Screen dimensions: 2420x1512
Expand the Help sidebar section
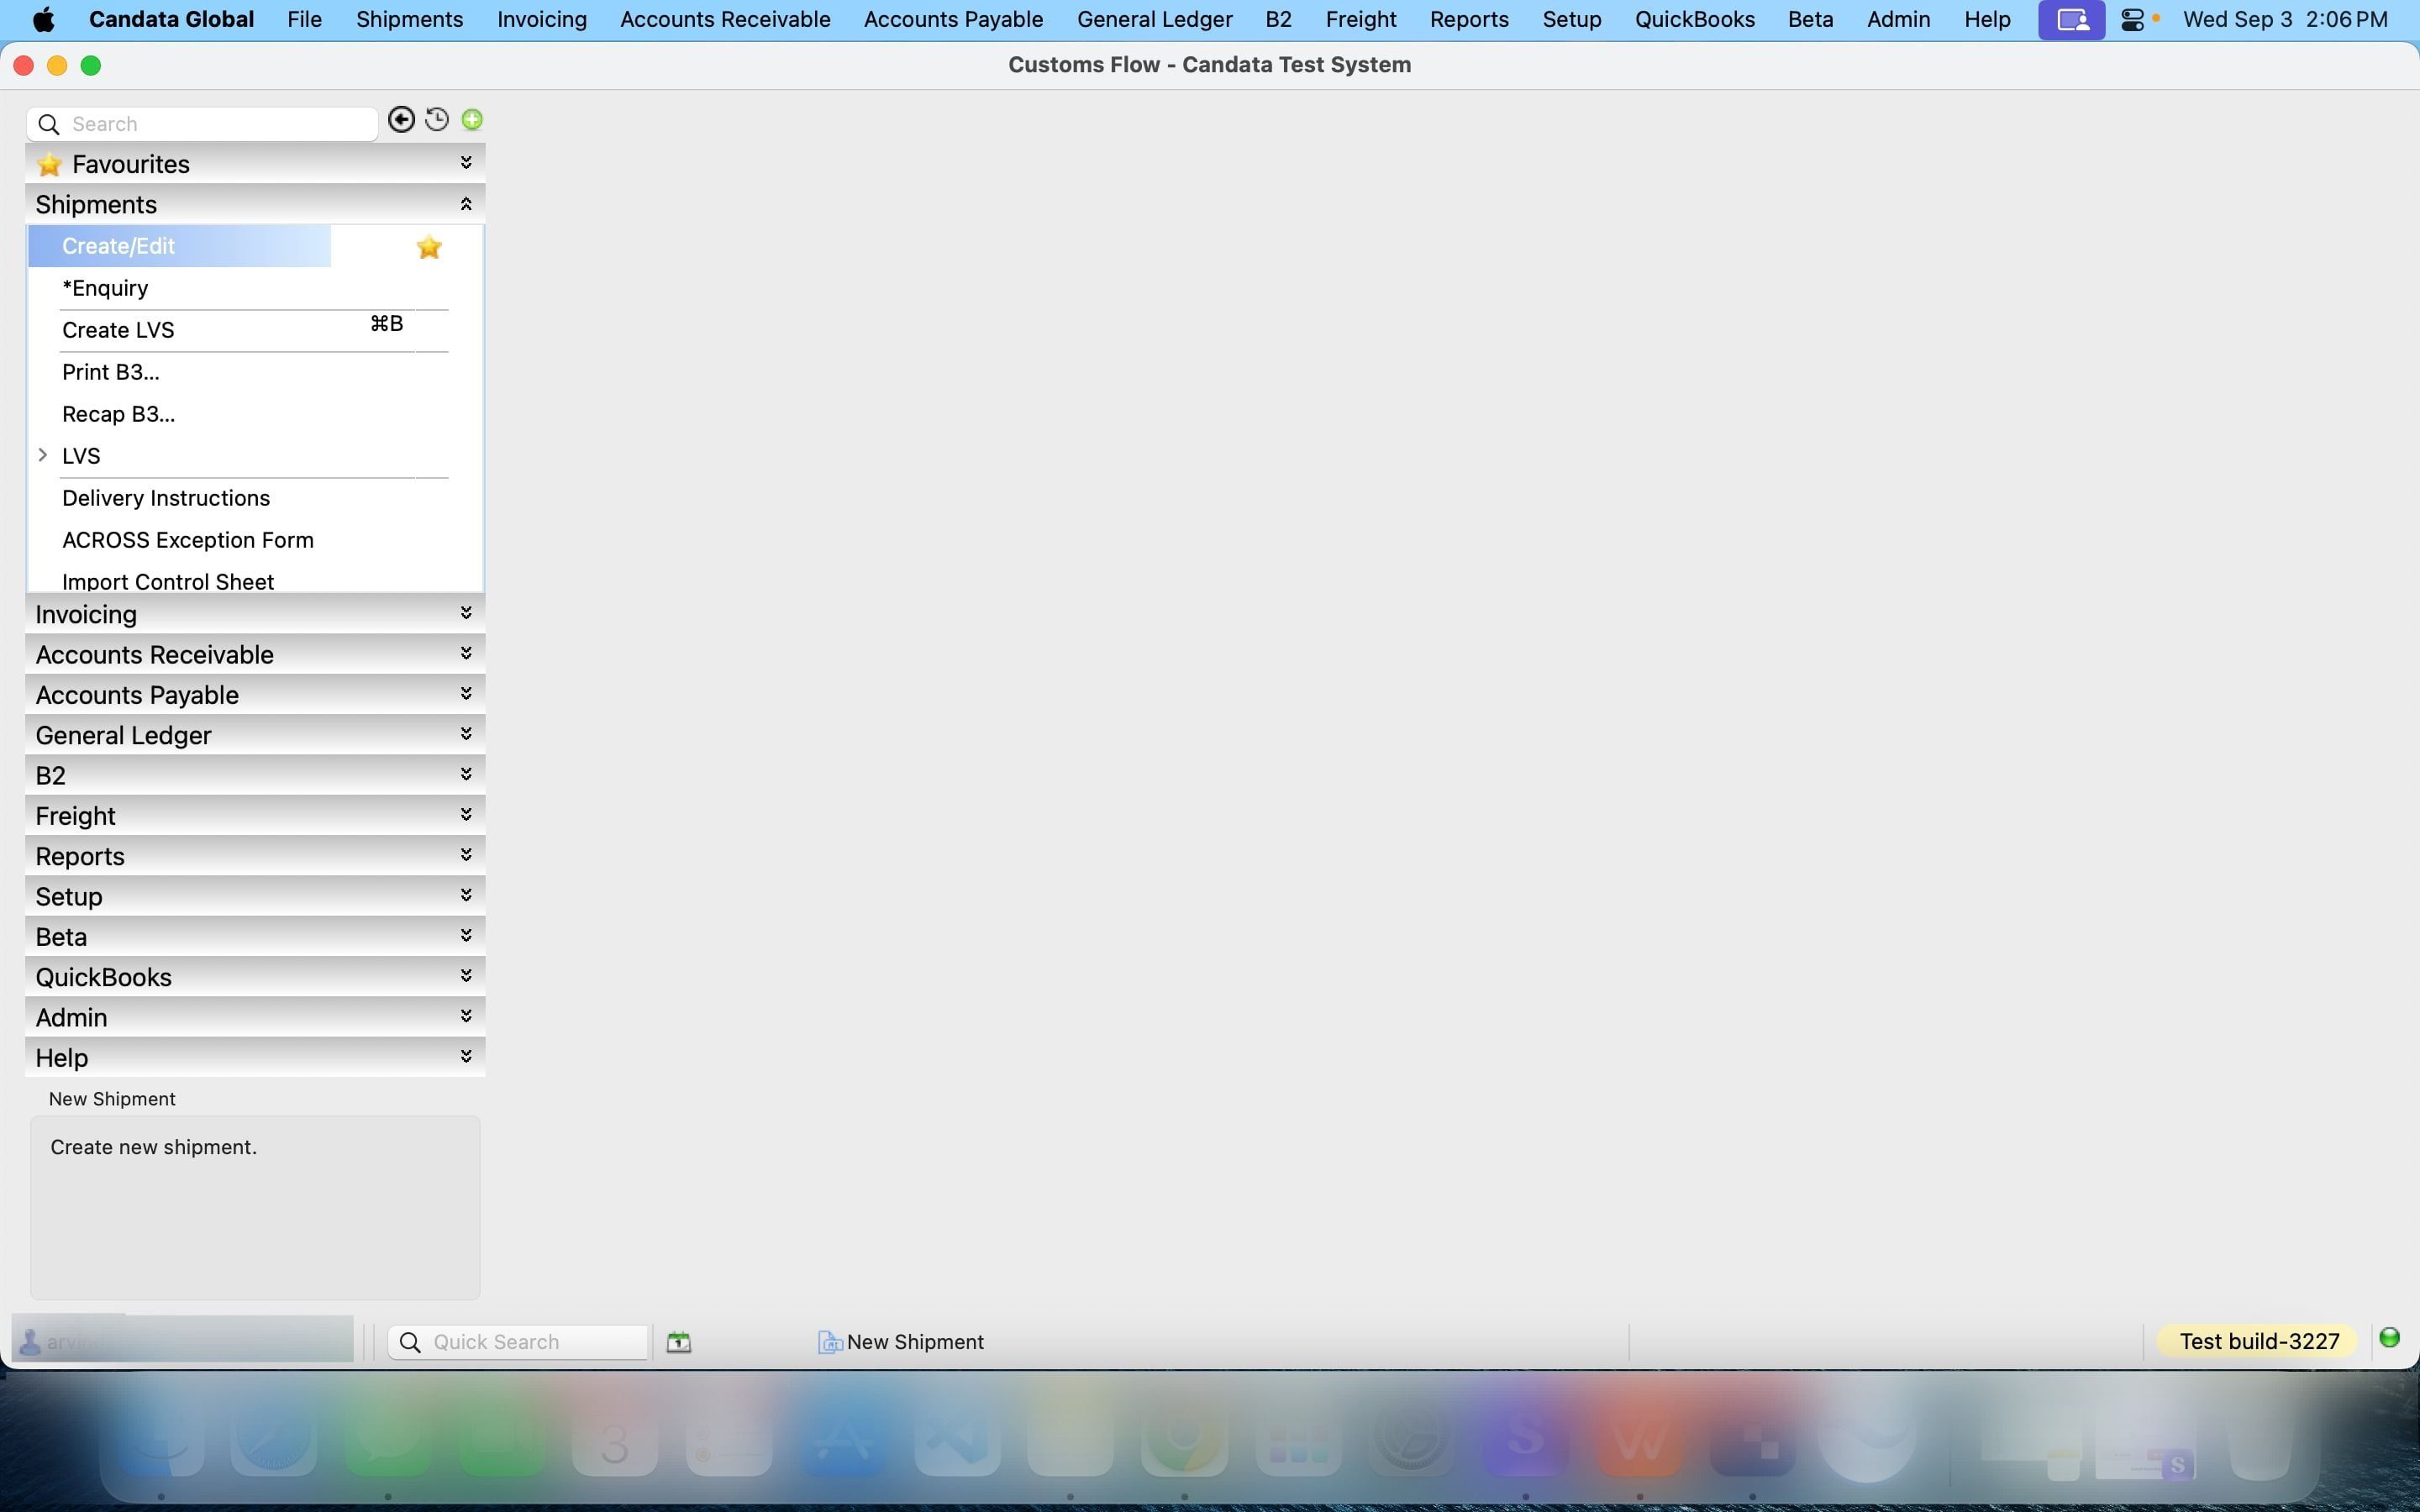pyautogui.click(x=466, y=1056)
